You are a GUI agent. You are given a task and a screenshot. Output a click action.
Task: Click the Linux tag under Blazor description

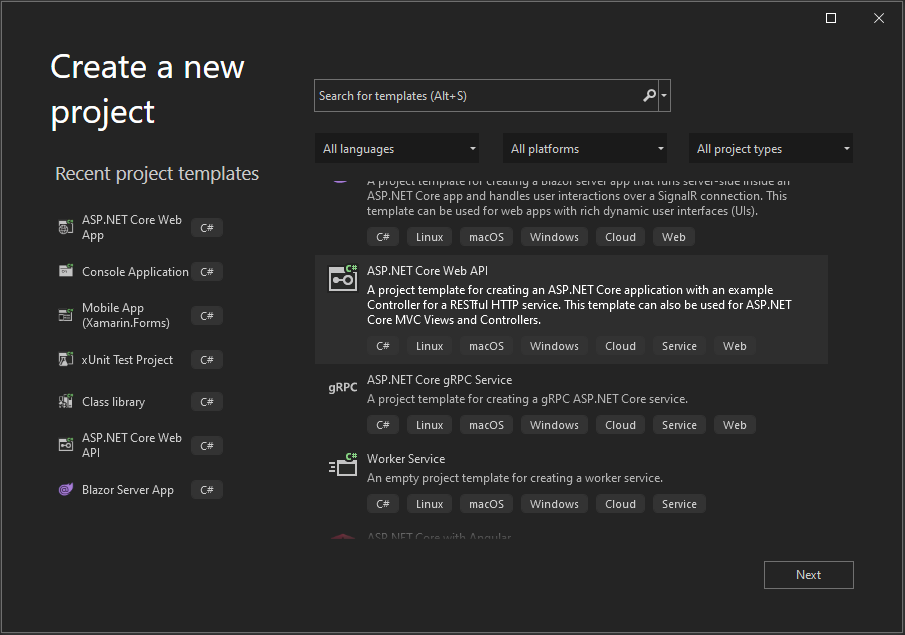tap(429, 237)
